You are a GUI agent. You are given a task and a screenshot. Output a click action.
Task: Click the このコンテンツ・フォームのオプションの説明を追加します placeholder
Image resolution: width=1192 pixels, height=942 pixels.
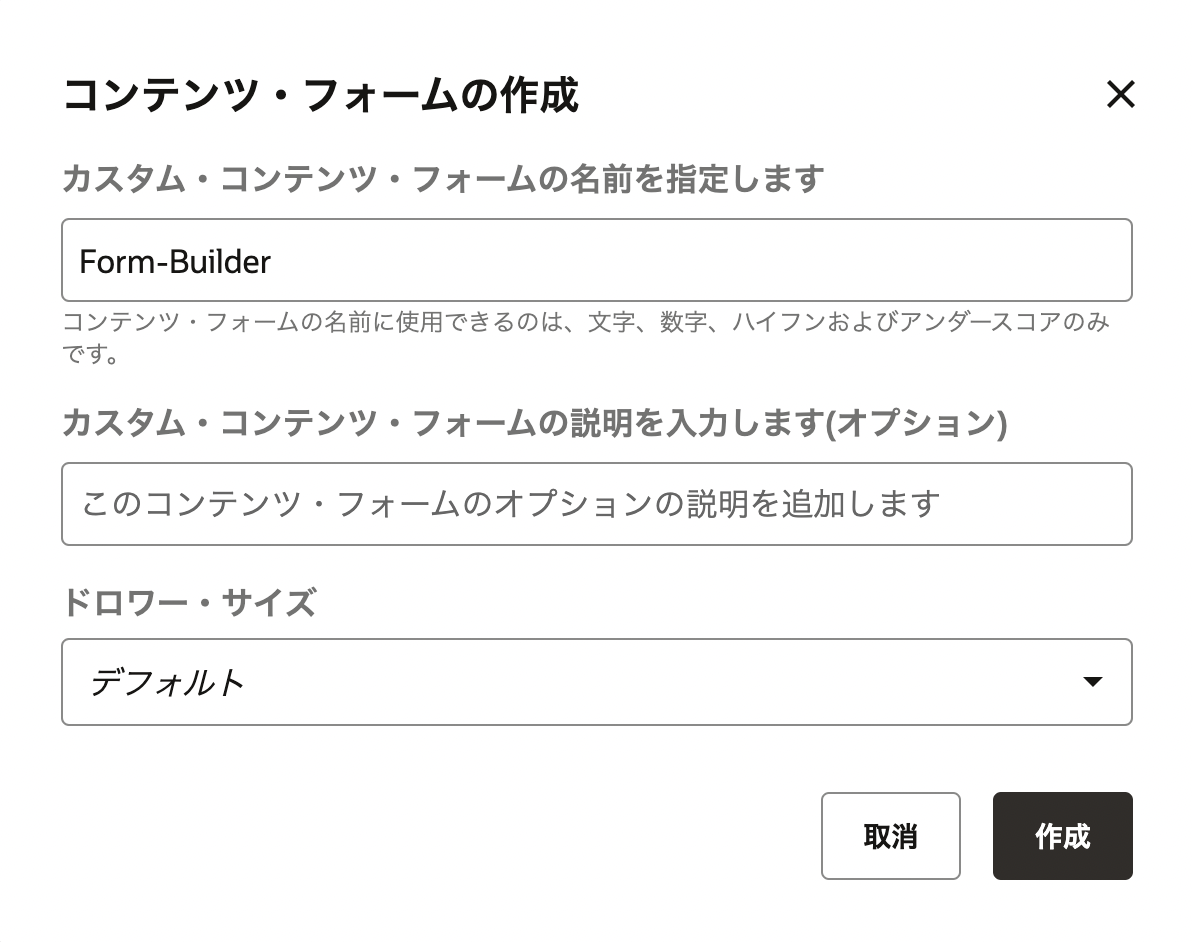click(x=510, y=504)
